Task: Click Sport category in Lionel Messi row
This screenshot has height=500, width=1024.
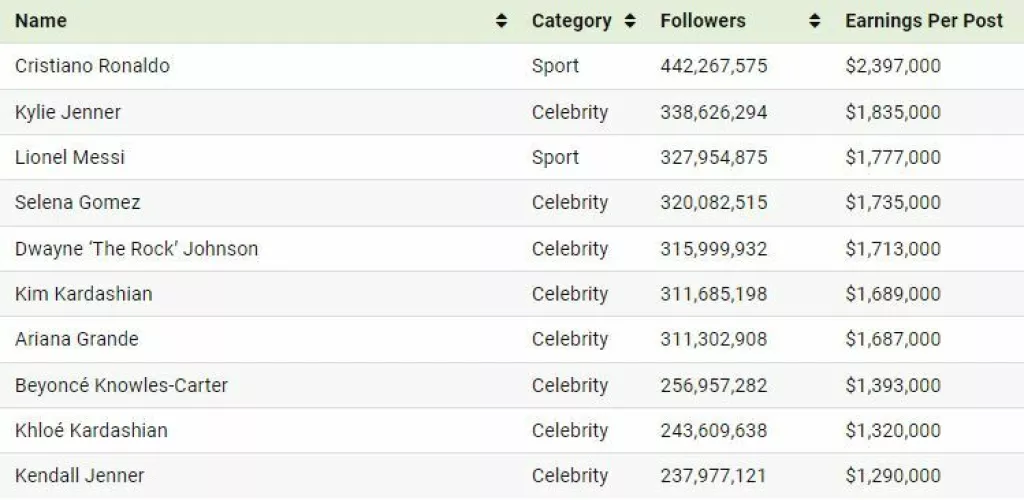Action: 555,157
